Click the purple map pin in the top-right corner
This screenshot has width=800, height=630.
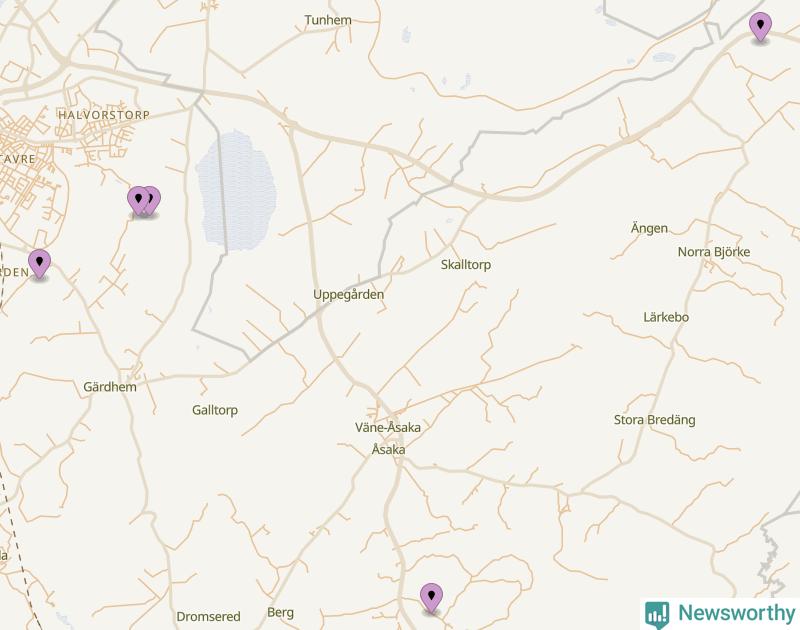[760, 27]
